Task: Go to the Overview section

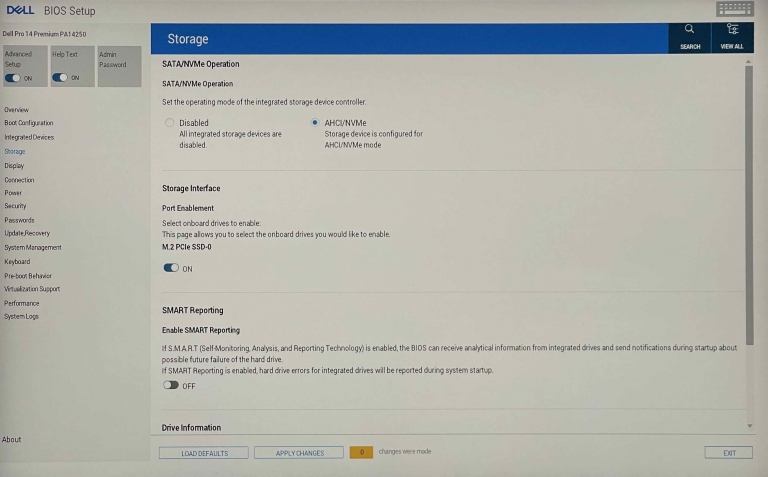Action: (17, 110)
